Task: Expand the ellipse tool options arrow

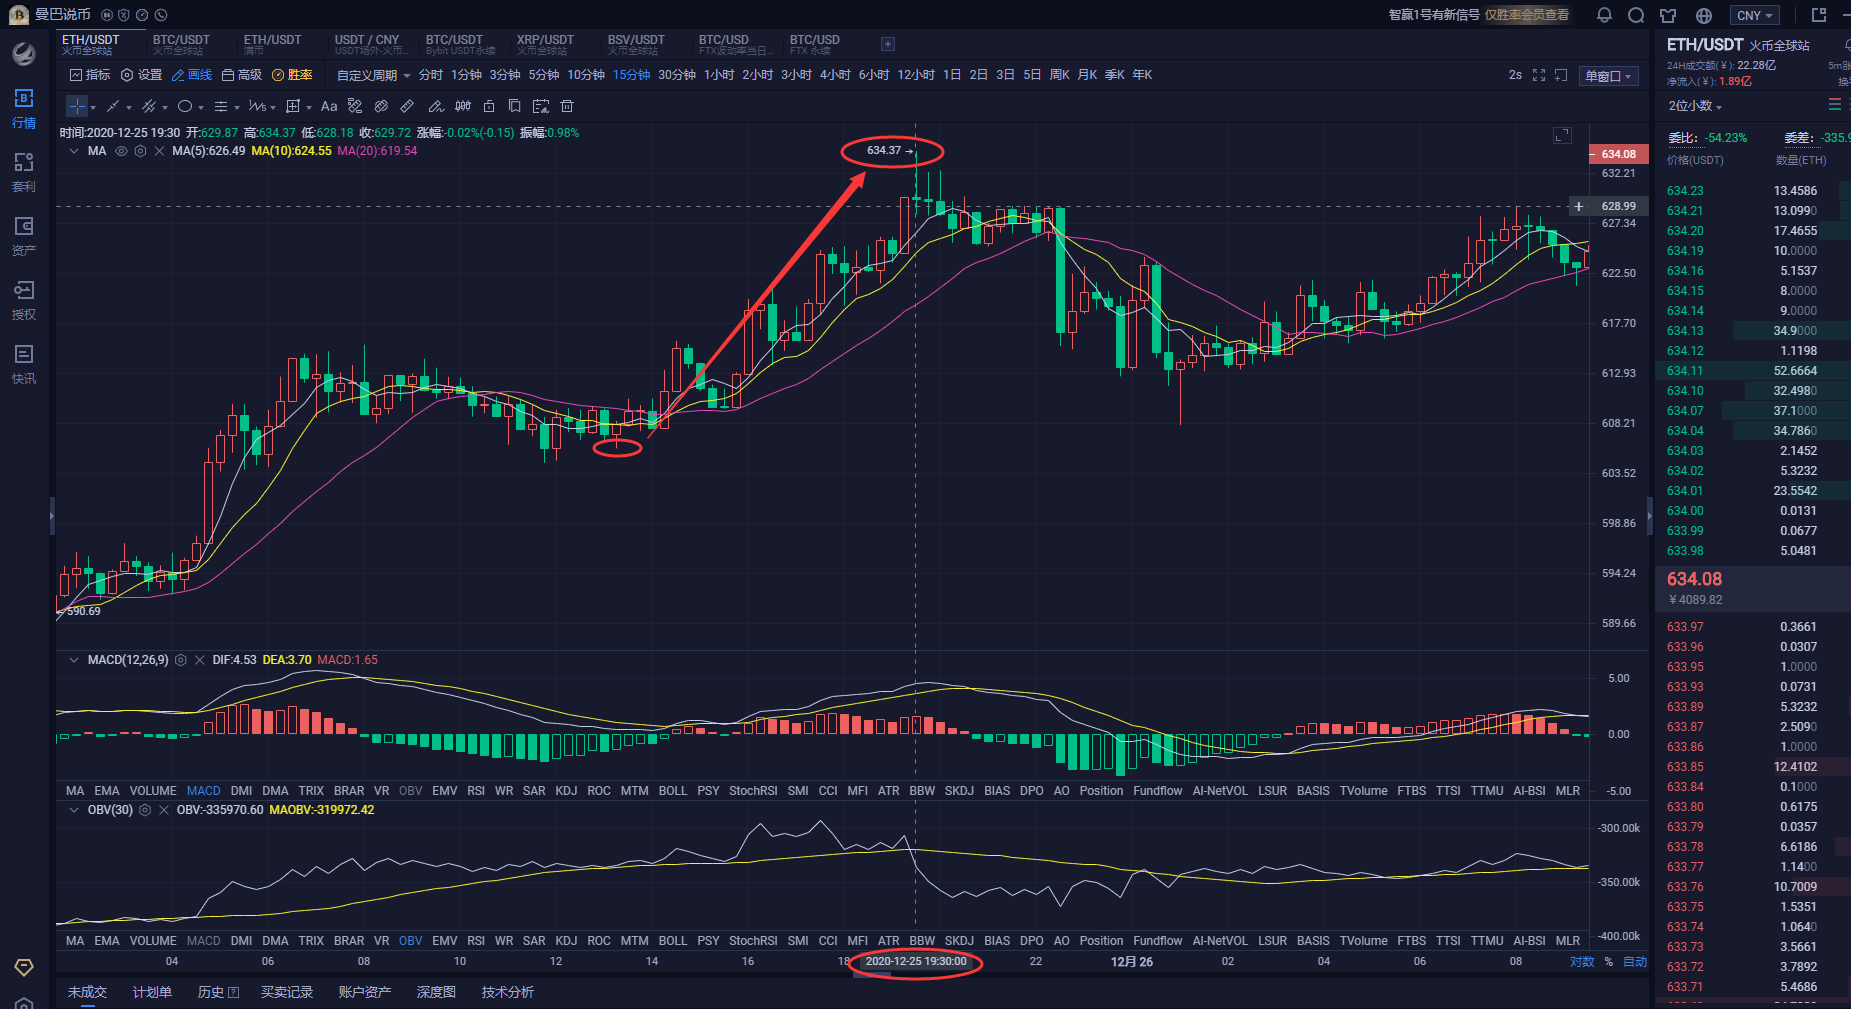Action: pyautogui.click(x=201, y=107)
